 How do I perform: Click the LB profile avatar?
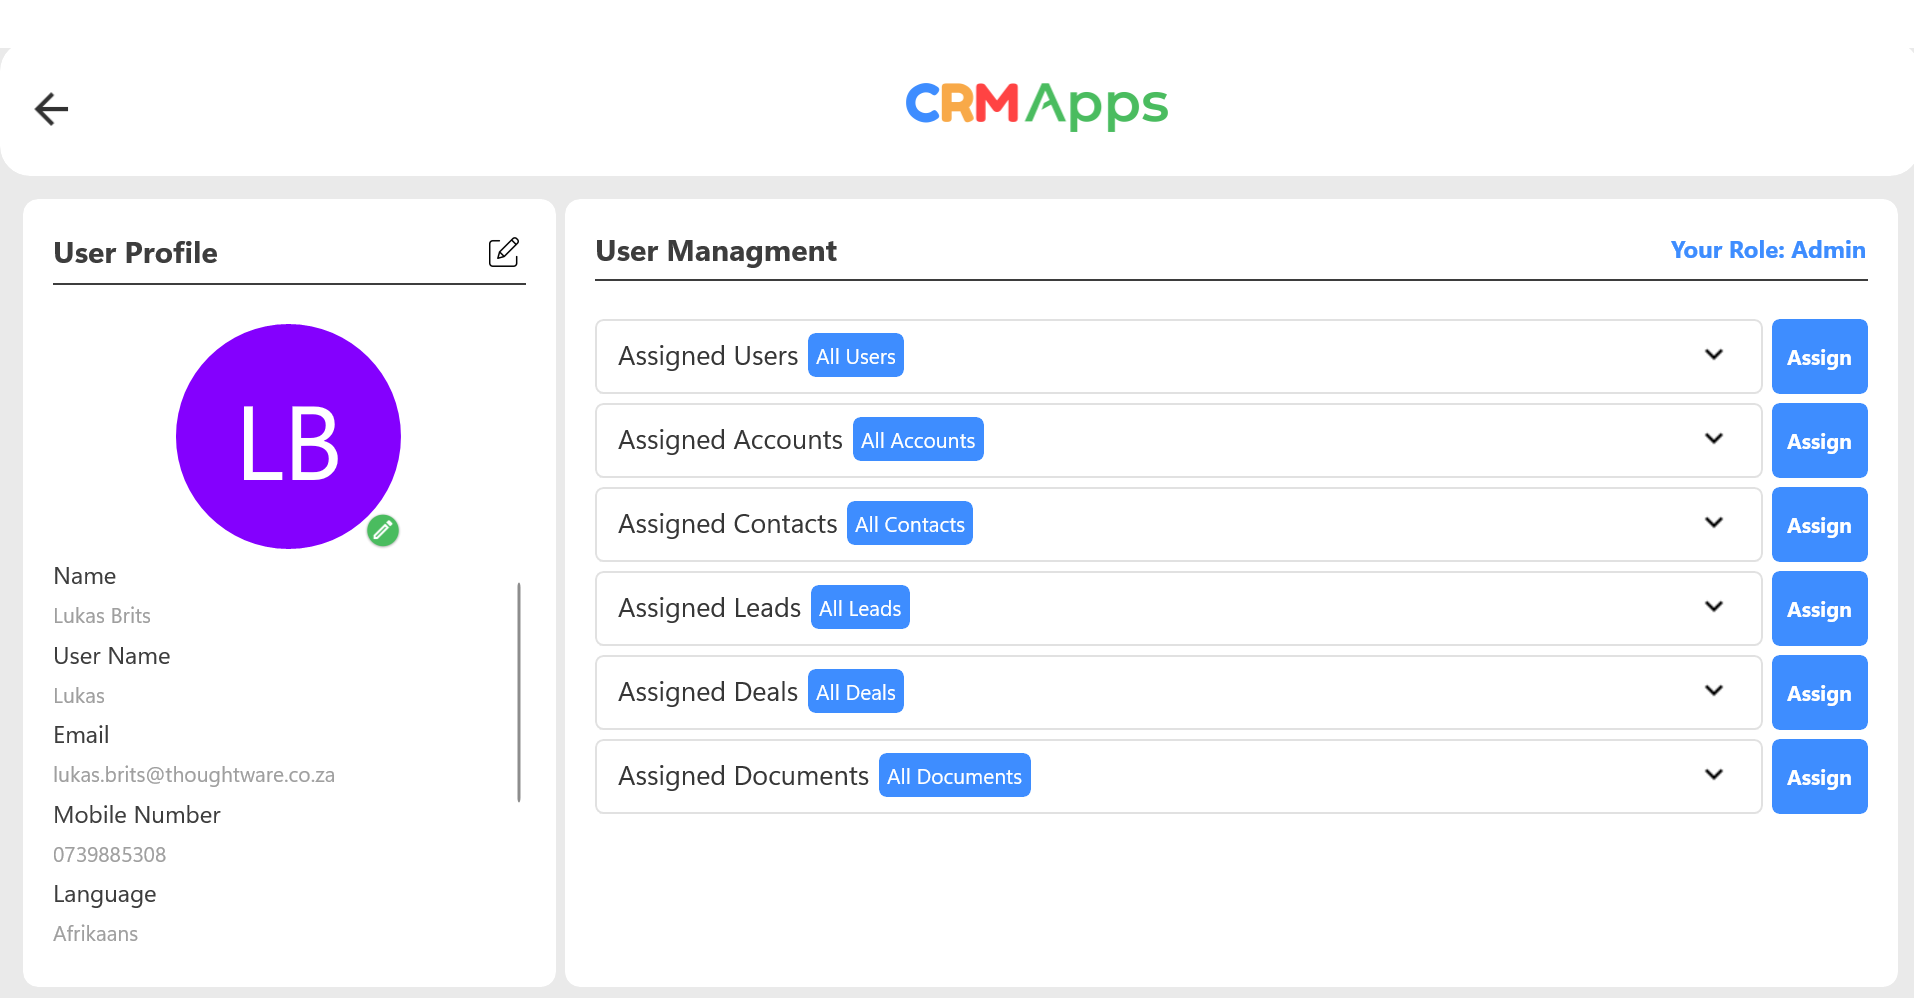[288, 436]
